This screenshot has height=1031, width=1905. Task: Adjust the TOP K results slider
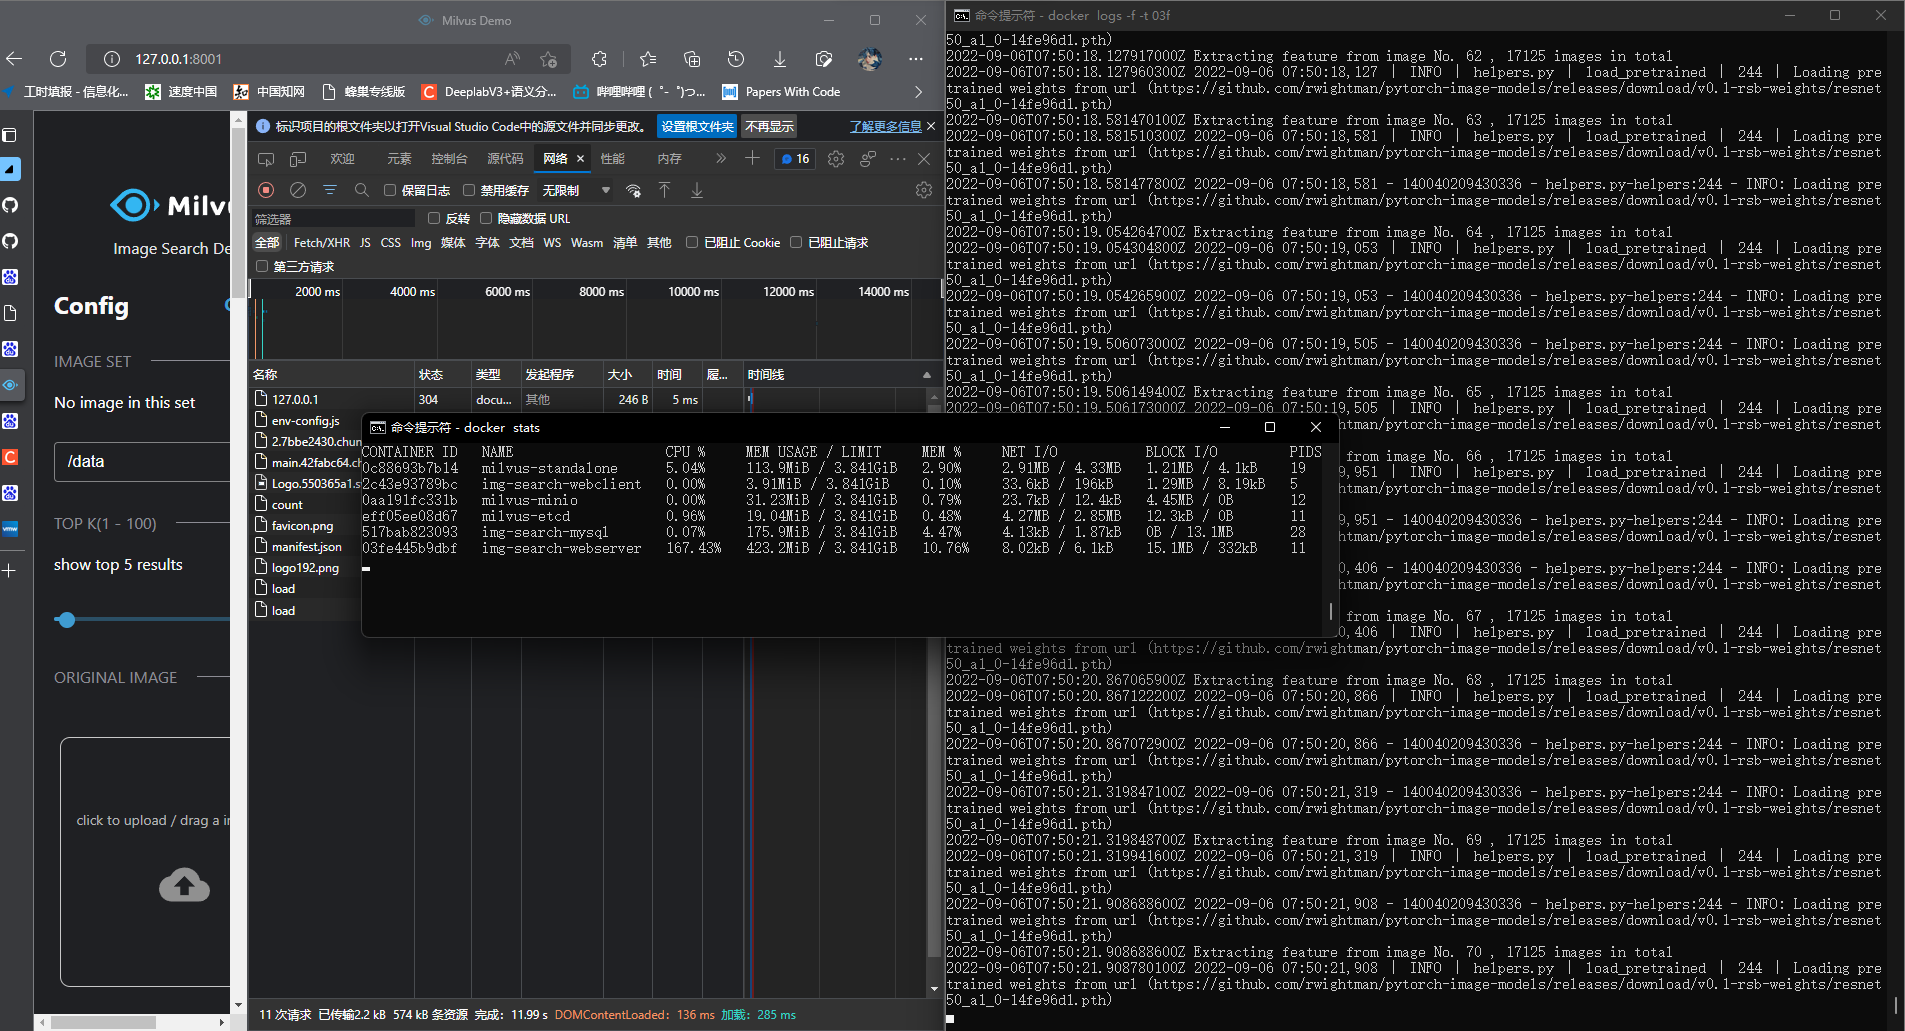click(66, 620)
